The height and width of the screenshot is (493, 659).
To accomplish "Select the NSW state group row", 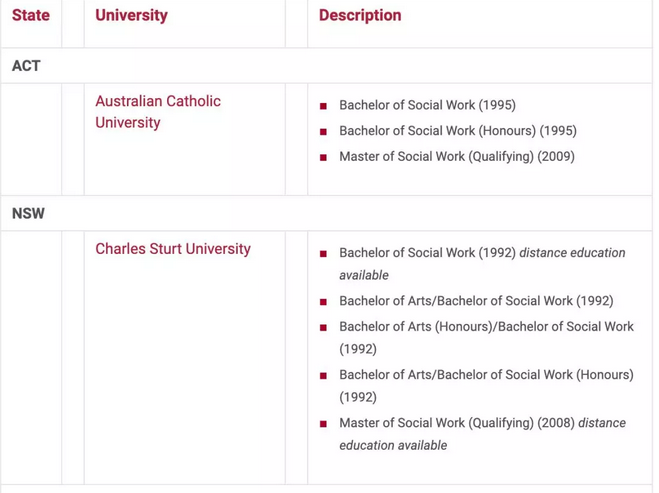I will click(x=29, y=214).
